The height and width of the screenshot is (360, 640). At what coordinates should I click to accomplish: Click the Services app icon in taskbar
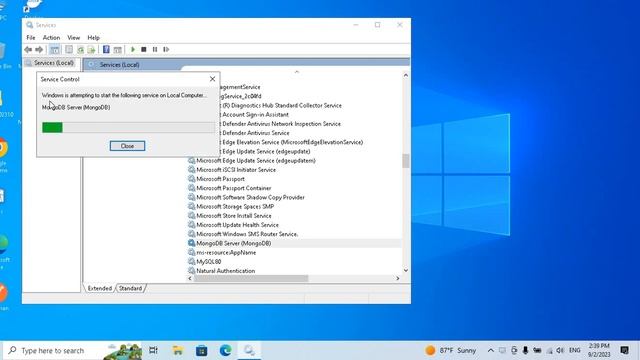click(249, 350)
